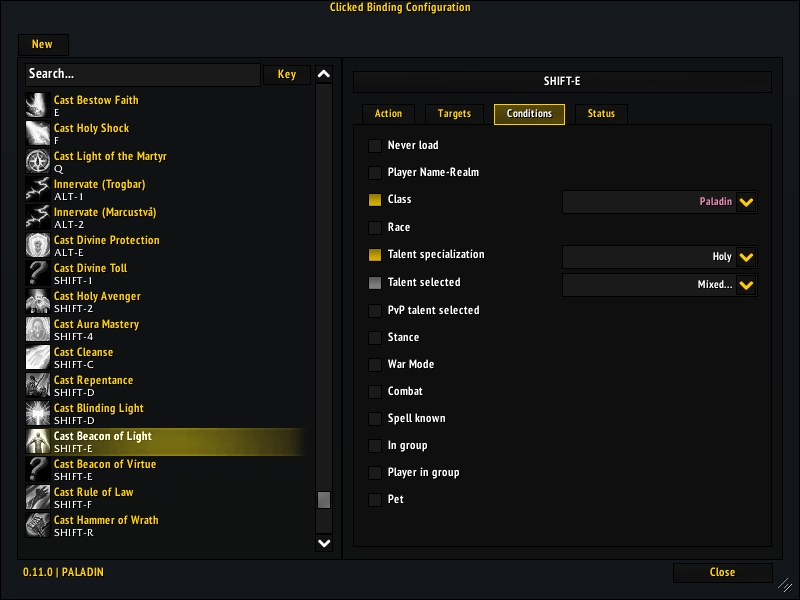Open the Paladin class dropdown
The height and width of the screenshot is (600, 800).
tap(746, 202)
